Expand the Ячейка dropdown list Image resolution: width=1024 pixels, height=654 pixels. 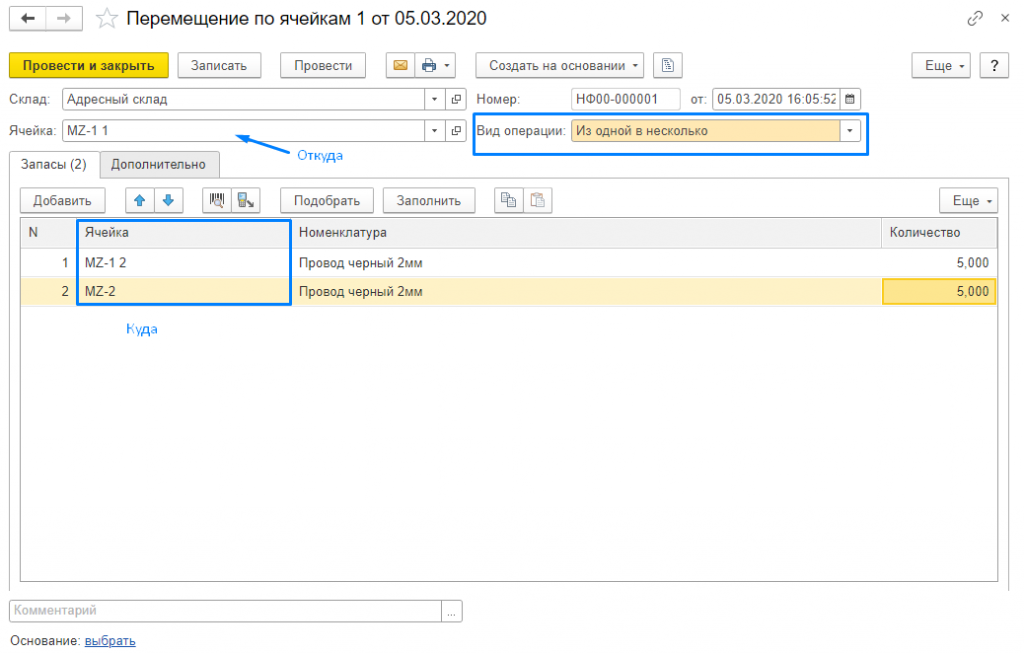[x=434, y=131]
